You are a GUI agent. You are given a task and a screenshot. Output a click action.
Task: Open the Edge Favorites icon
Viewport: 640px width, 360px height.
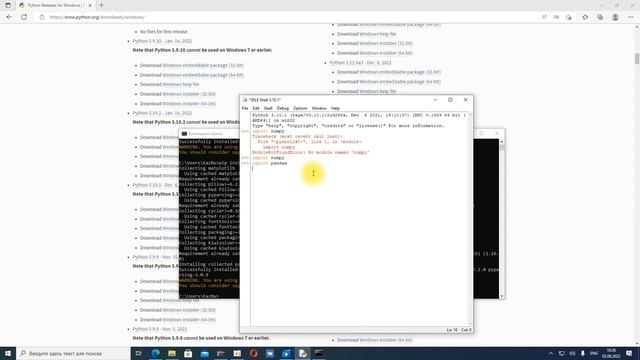click(585, 17)
